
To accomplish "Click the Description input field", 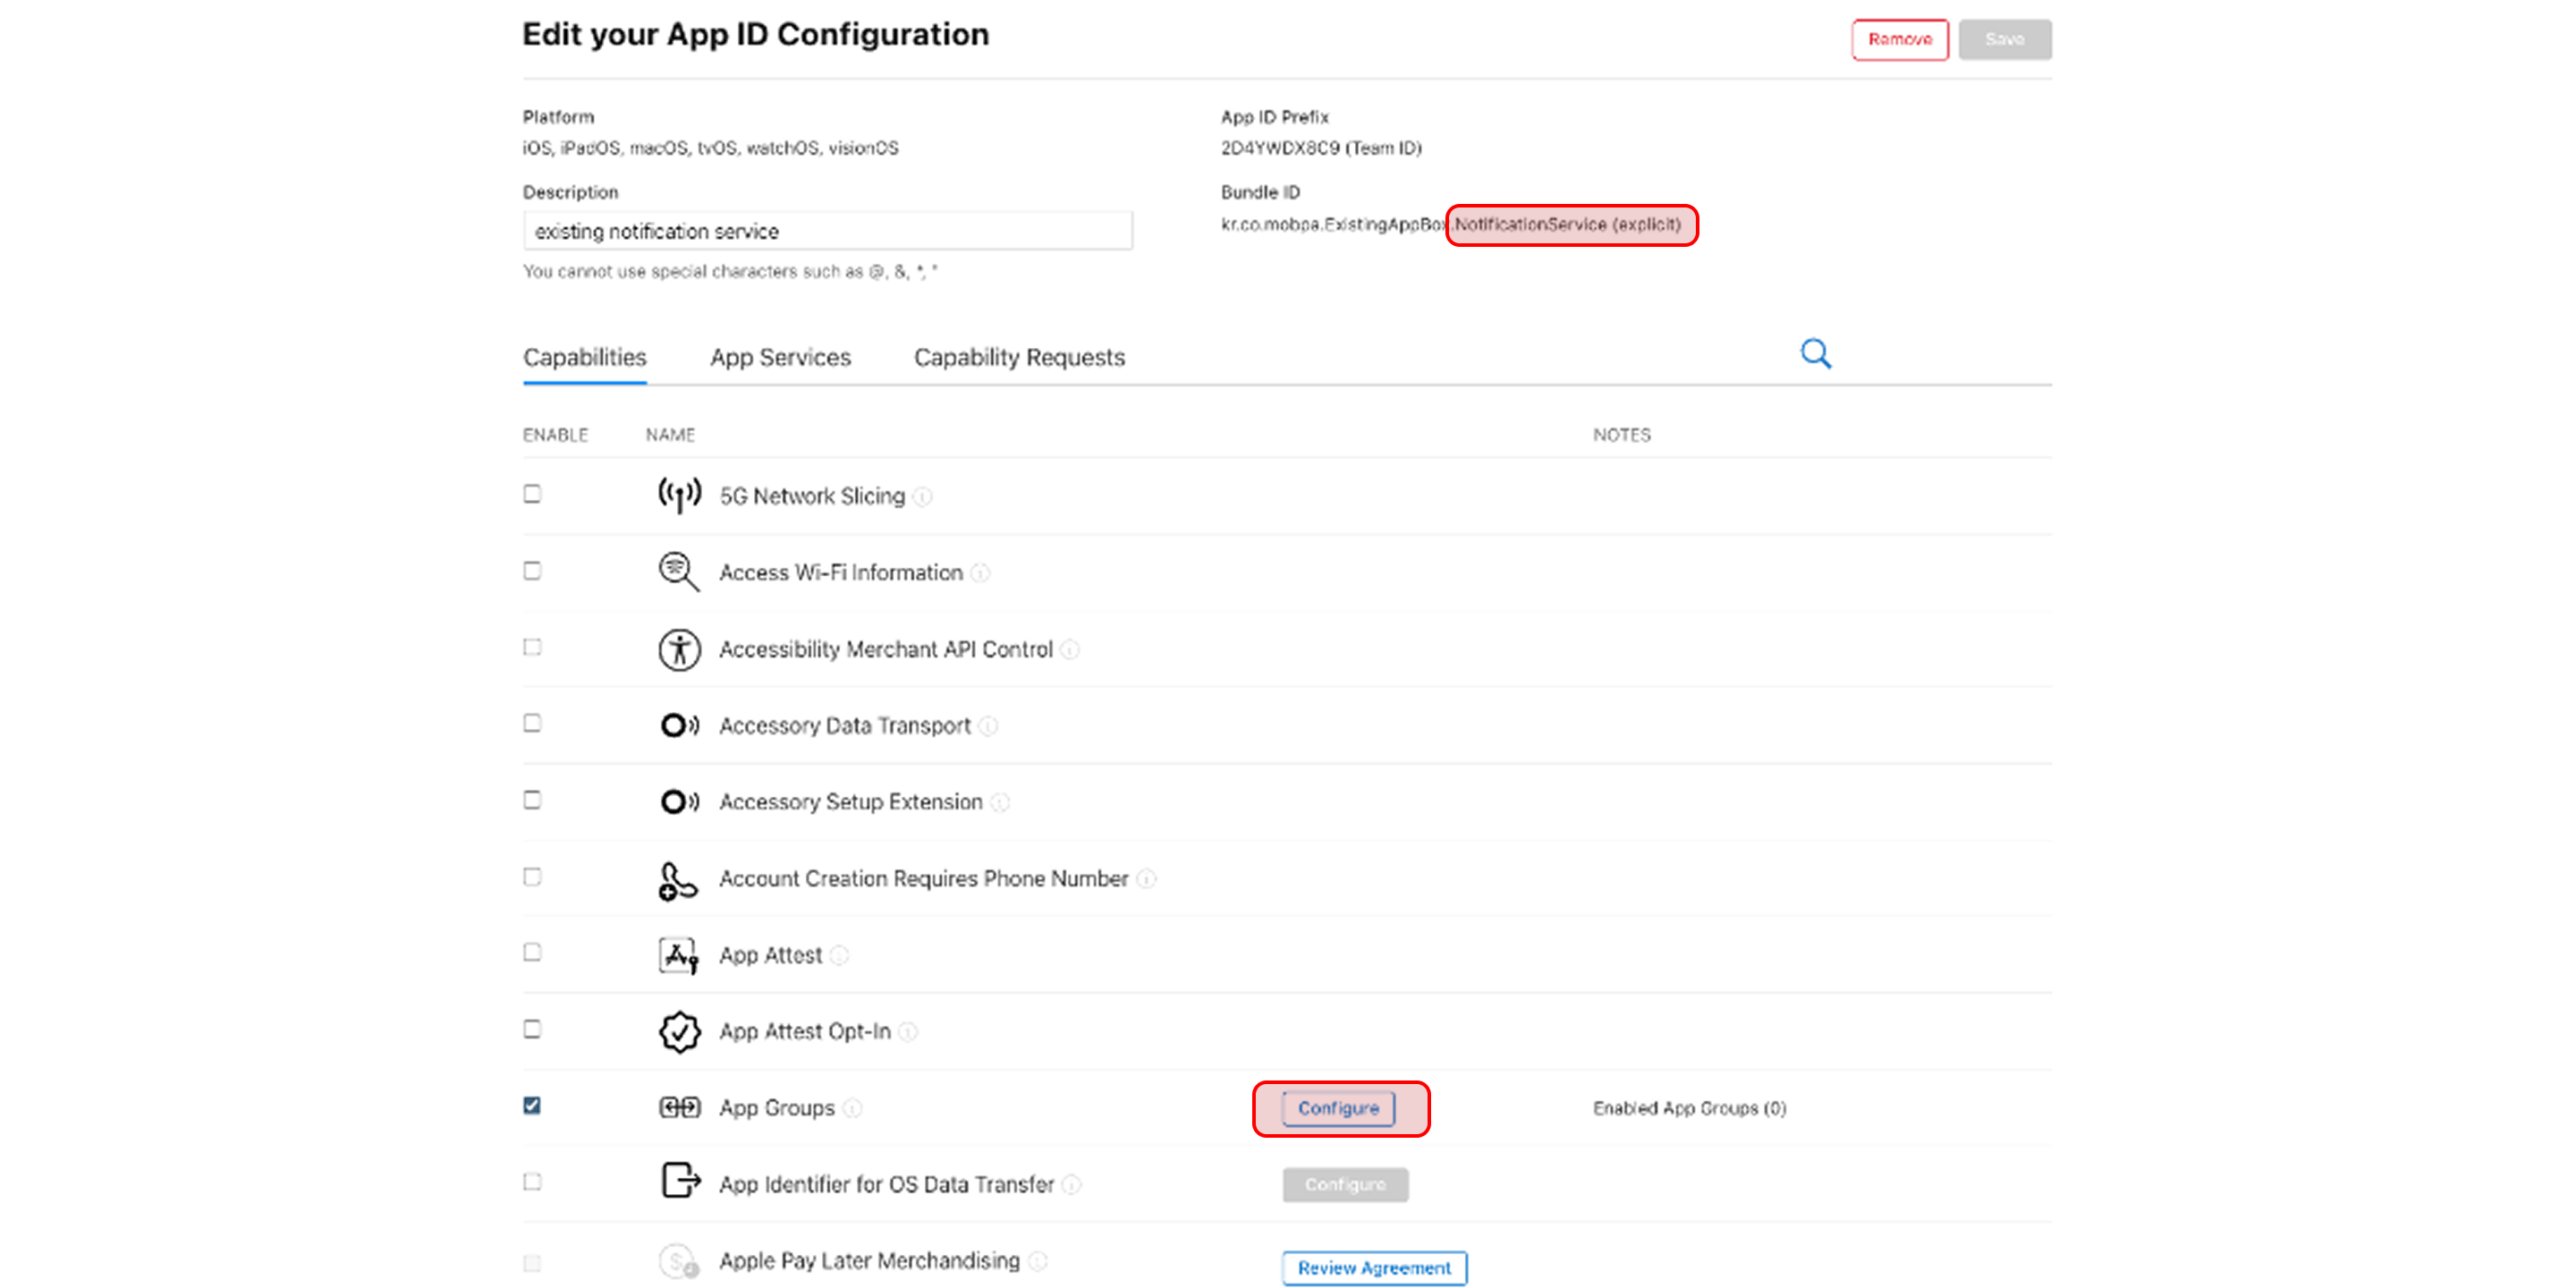I will 827,231.
